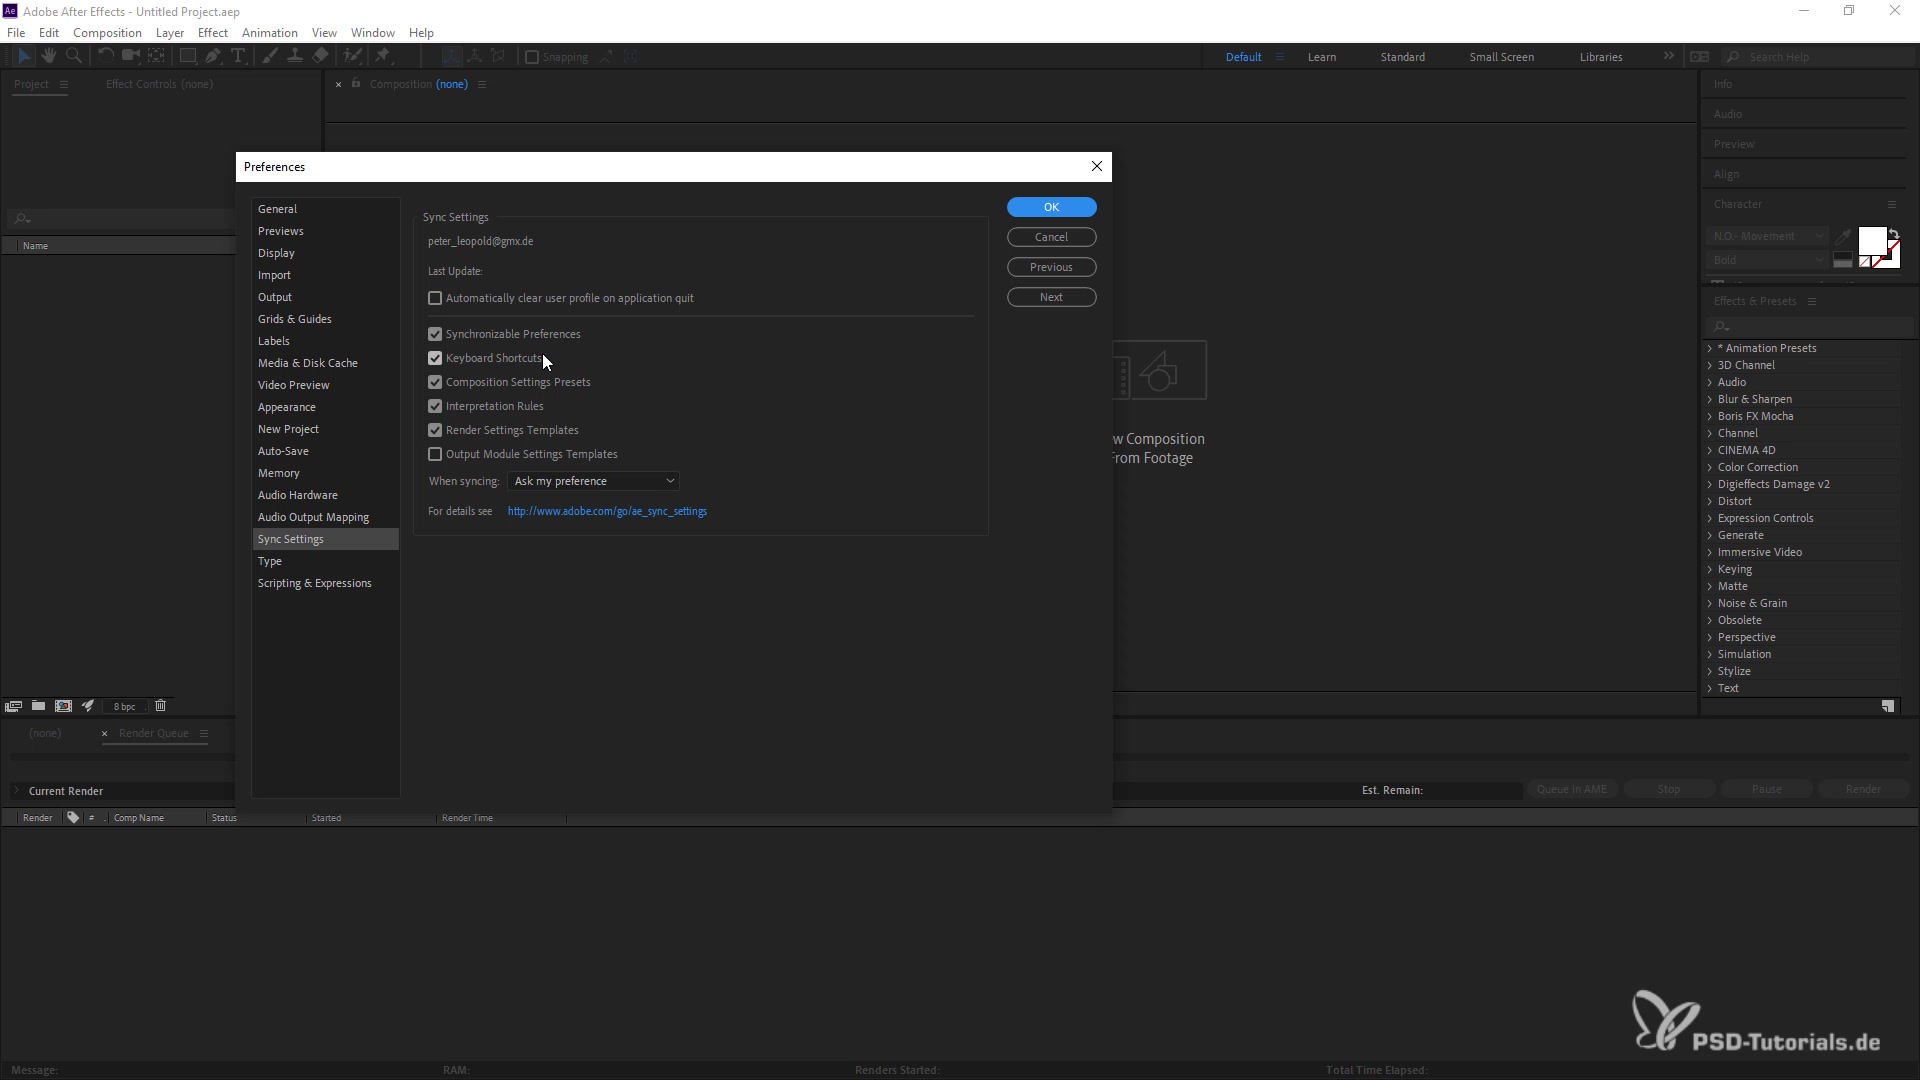Select Scripting & Expressions preferences category

tap(314, 583)
